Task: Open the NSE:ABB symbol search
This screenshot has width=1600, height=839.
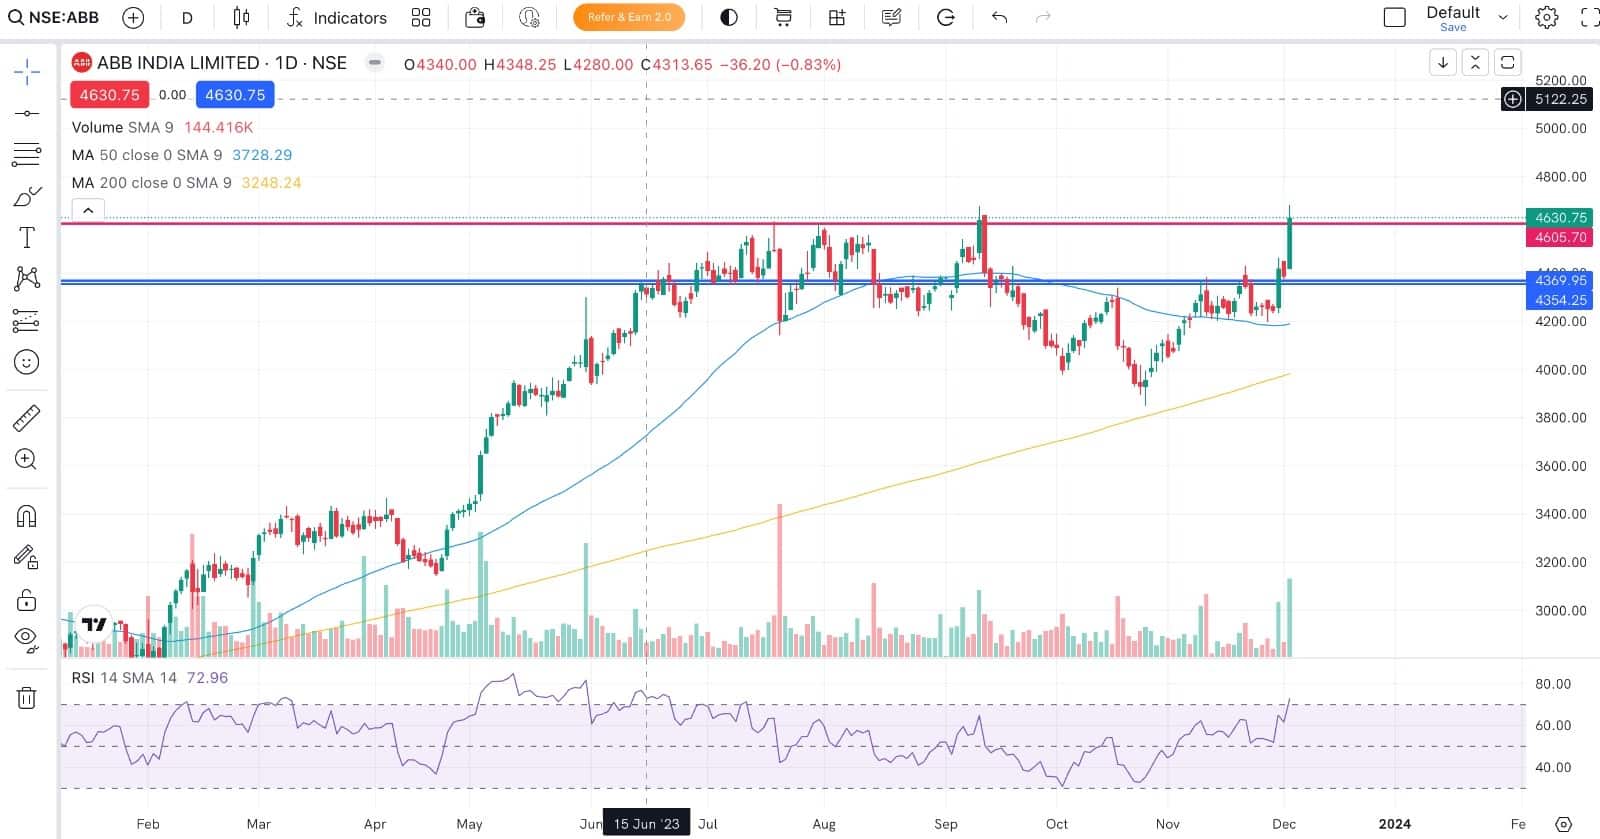Action: [x=54, y=17]
